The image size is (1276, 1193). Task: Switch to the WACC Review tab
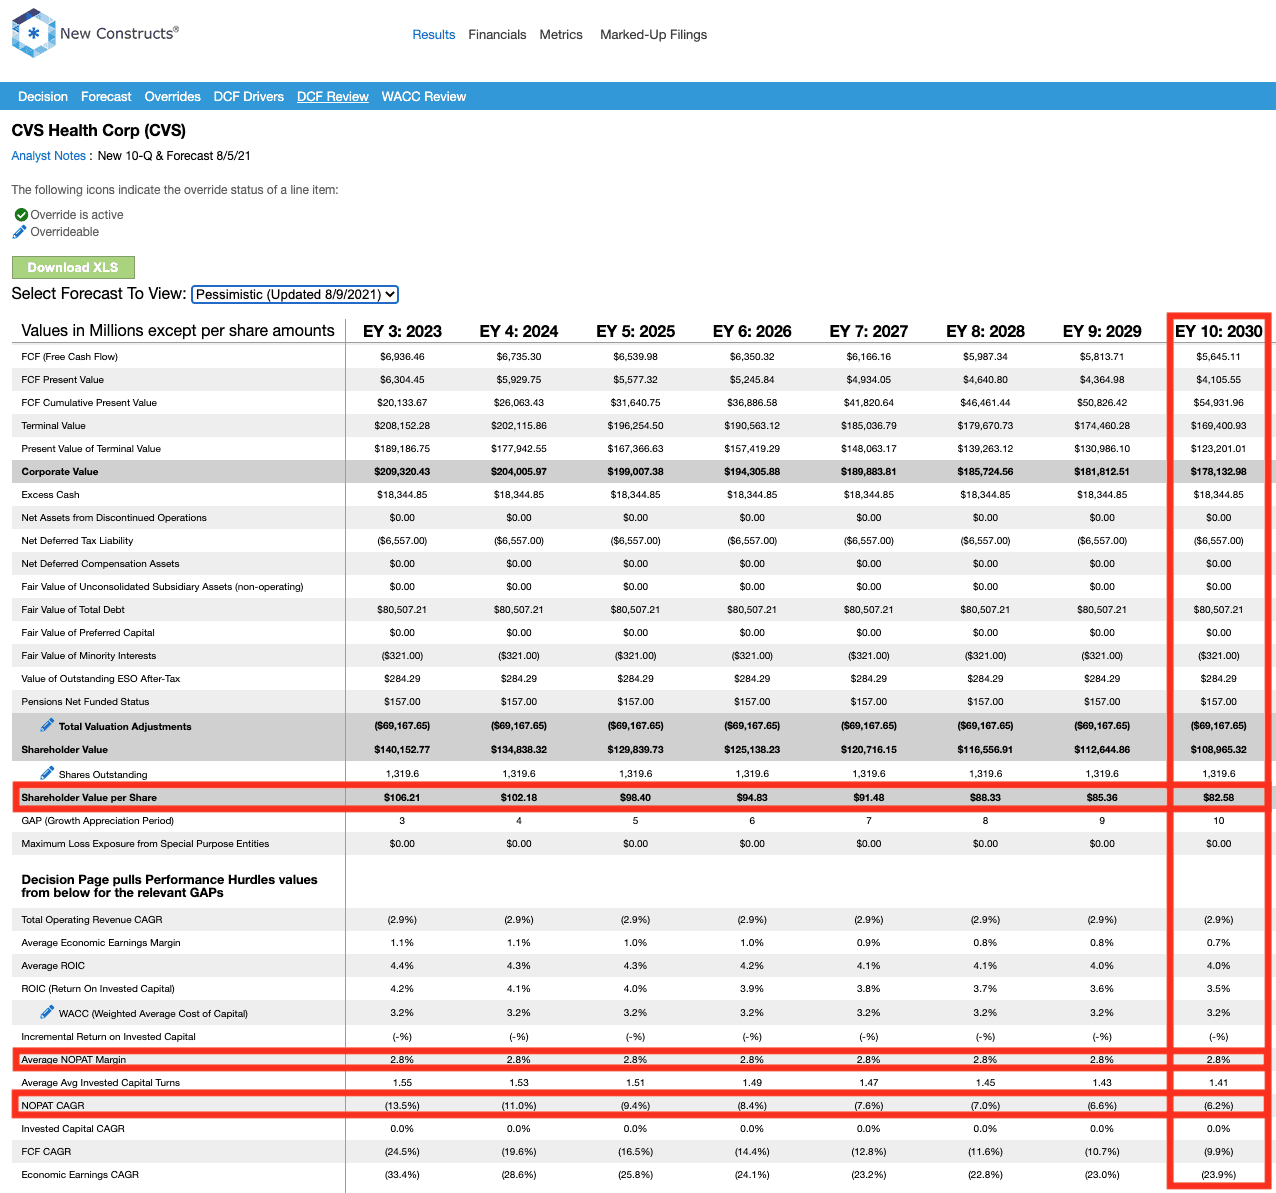pos(424,97)
